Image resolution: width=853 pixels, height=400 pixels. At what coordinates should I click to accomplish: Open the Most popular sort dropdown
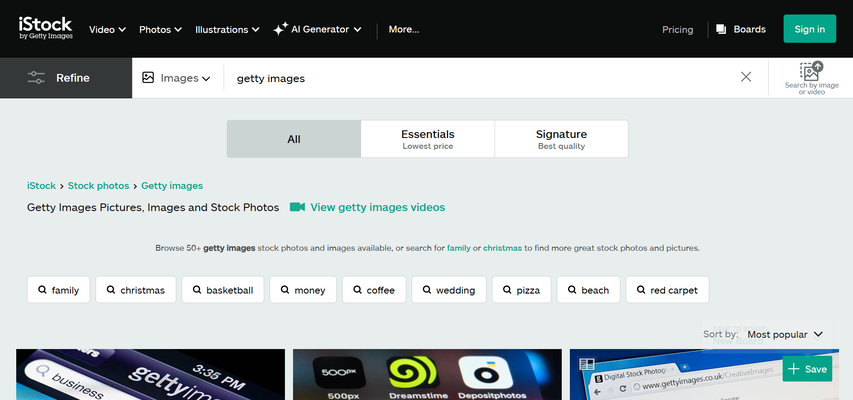coord(784,334)
